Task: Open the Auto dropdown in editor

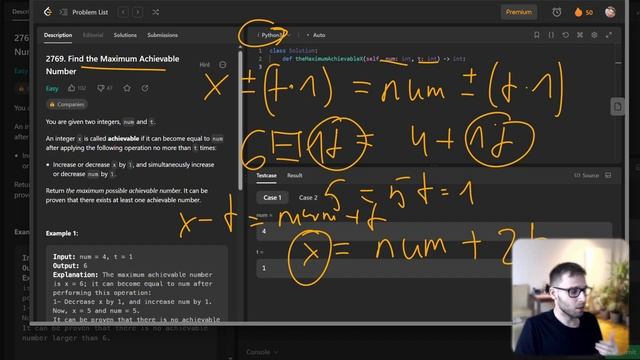Action: click(x=316, y=35)
